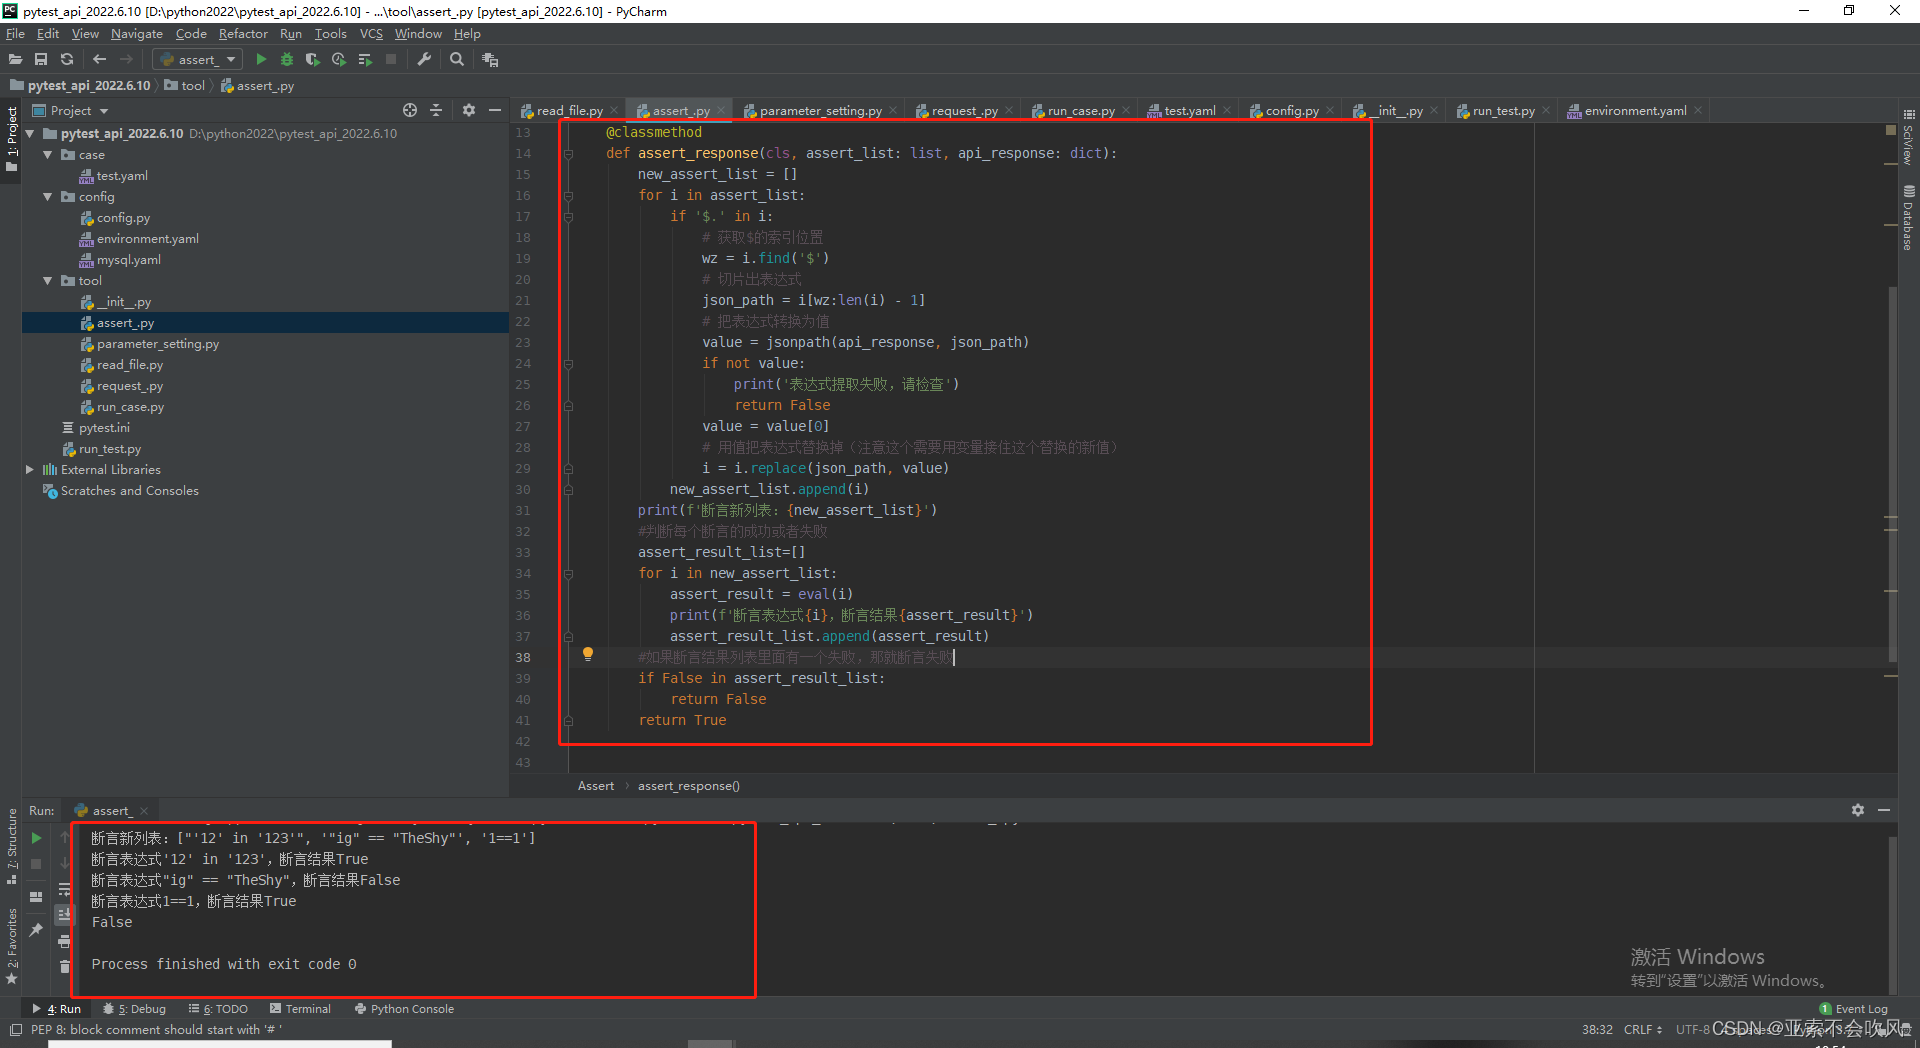
Task: Switch to the read_file.py editor tab
Action: [569, 111]
